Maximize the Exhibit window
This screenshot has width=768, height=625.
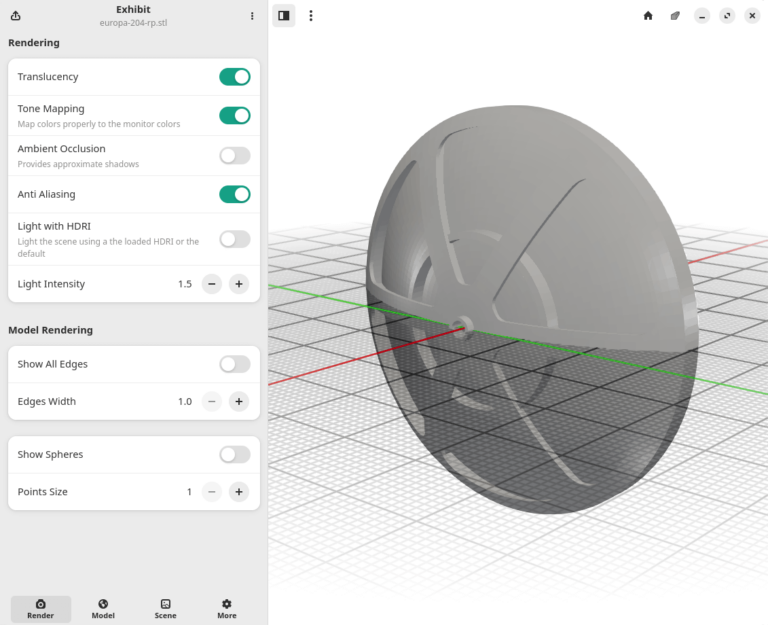point(727,16)
